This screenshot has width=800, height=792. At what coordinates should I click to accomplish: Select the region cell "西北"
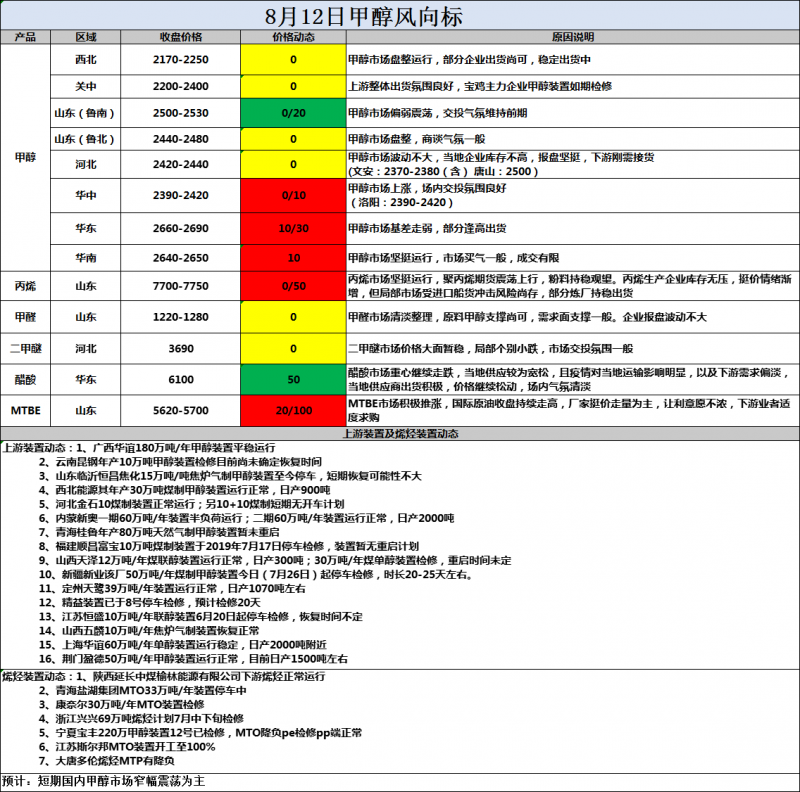(x=86, y=60)
